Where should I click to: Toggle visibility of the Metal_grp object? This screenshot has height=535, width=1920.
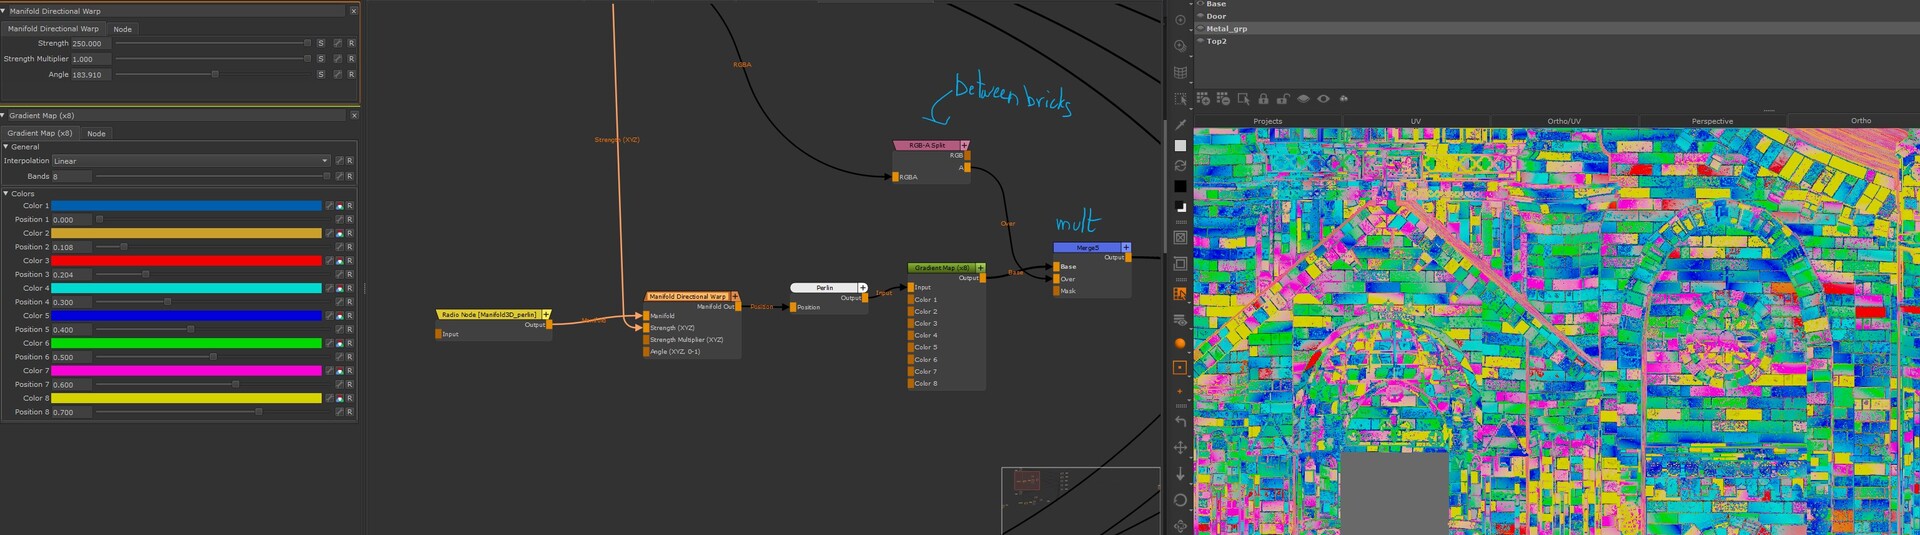1200,28
